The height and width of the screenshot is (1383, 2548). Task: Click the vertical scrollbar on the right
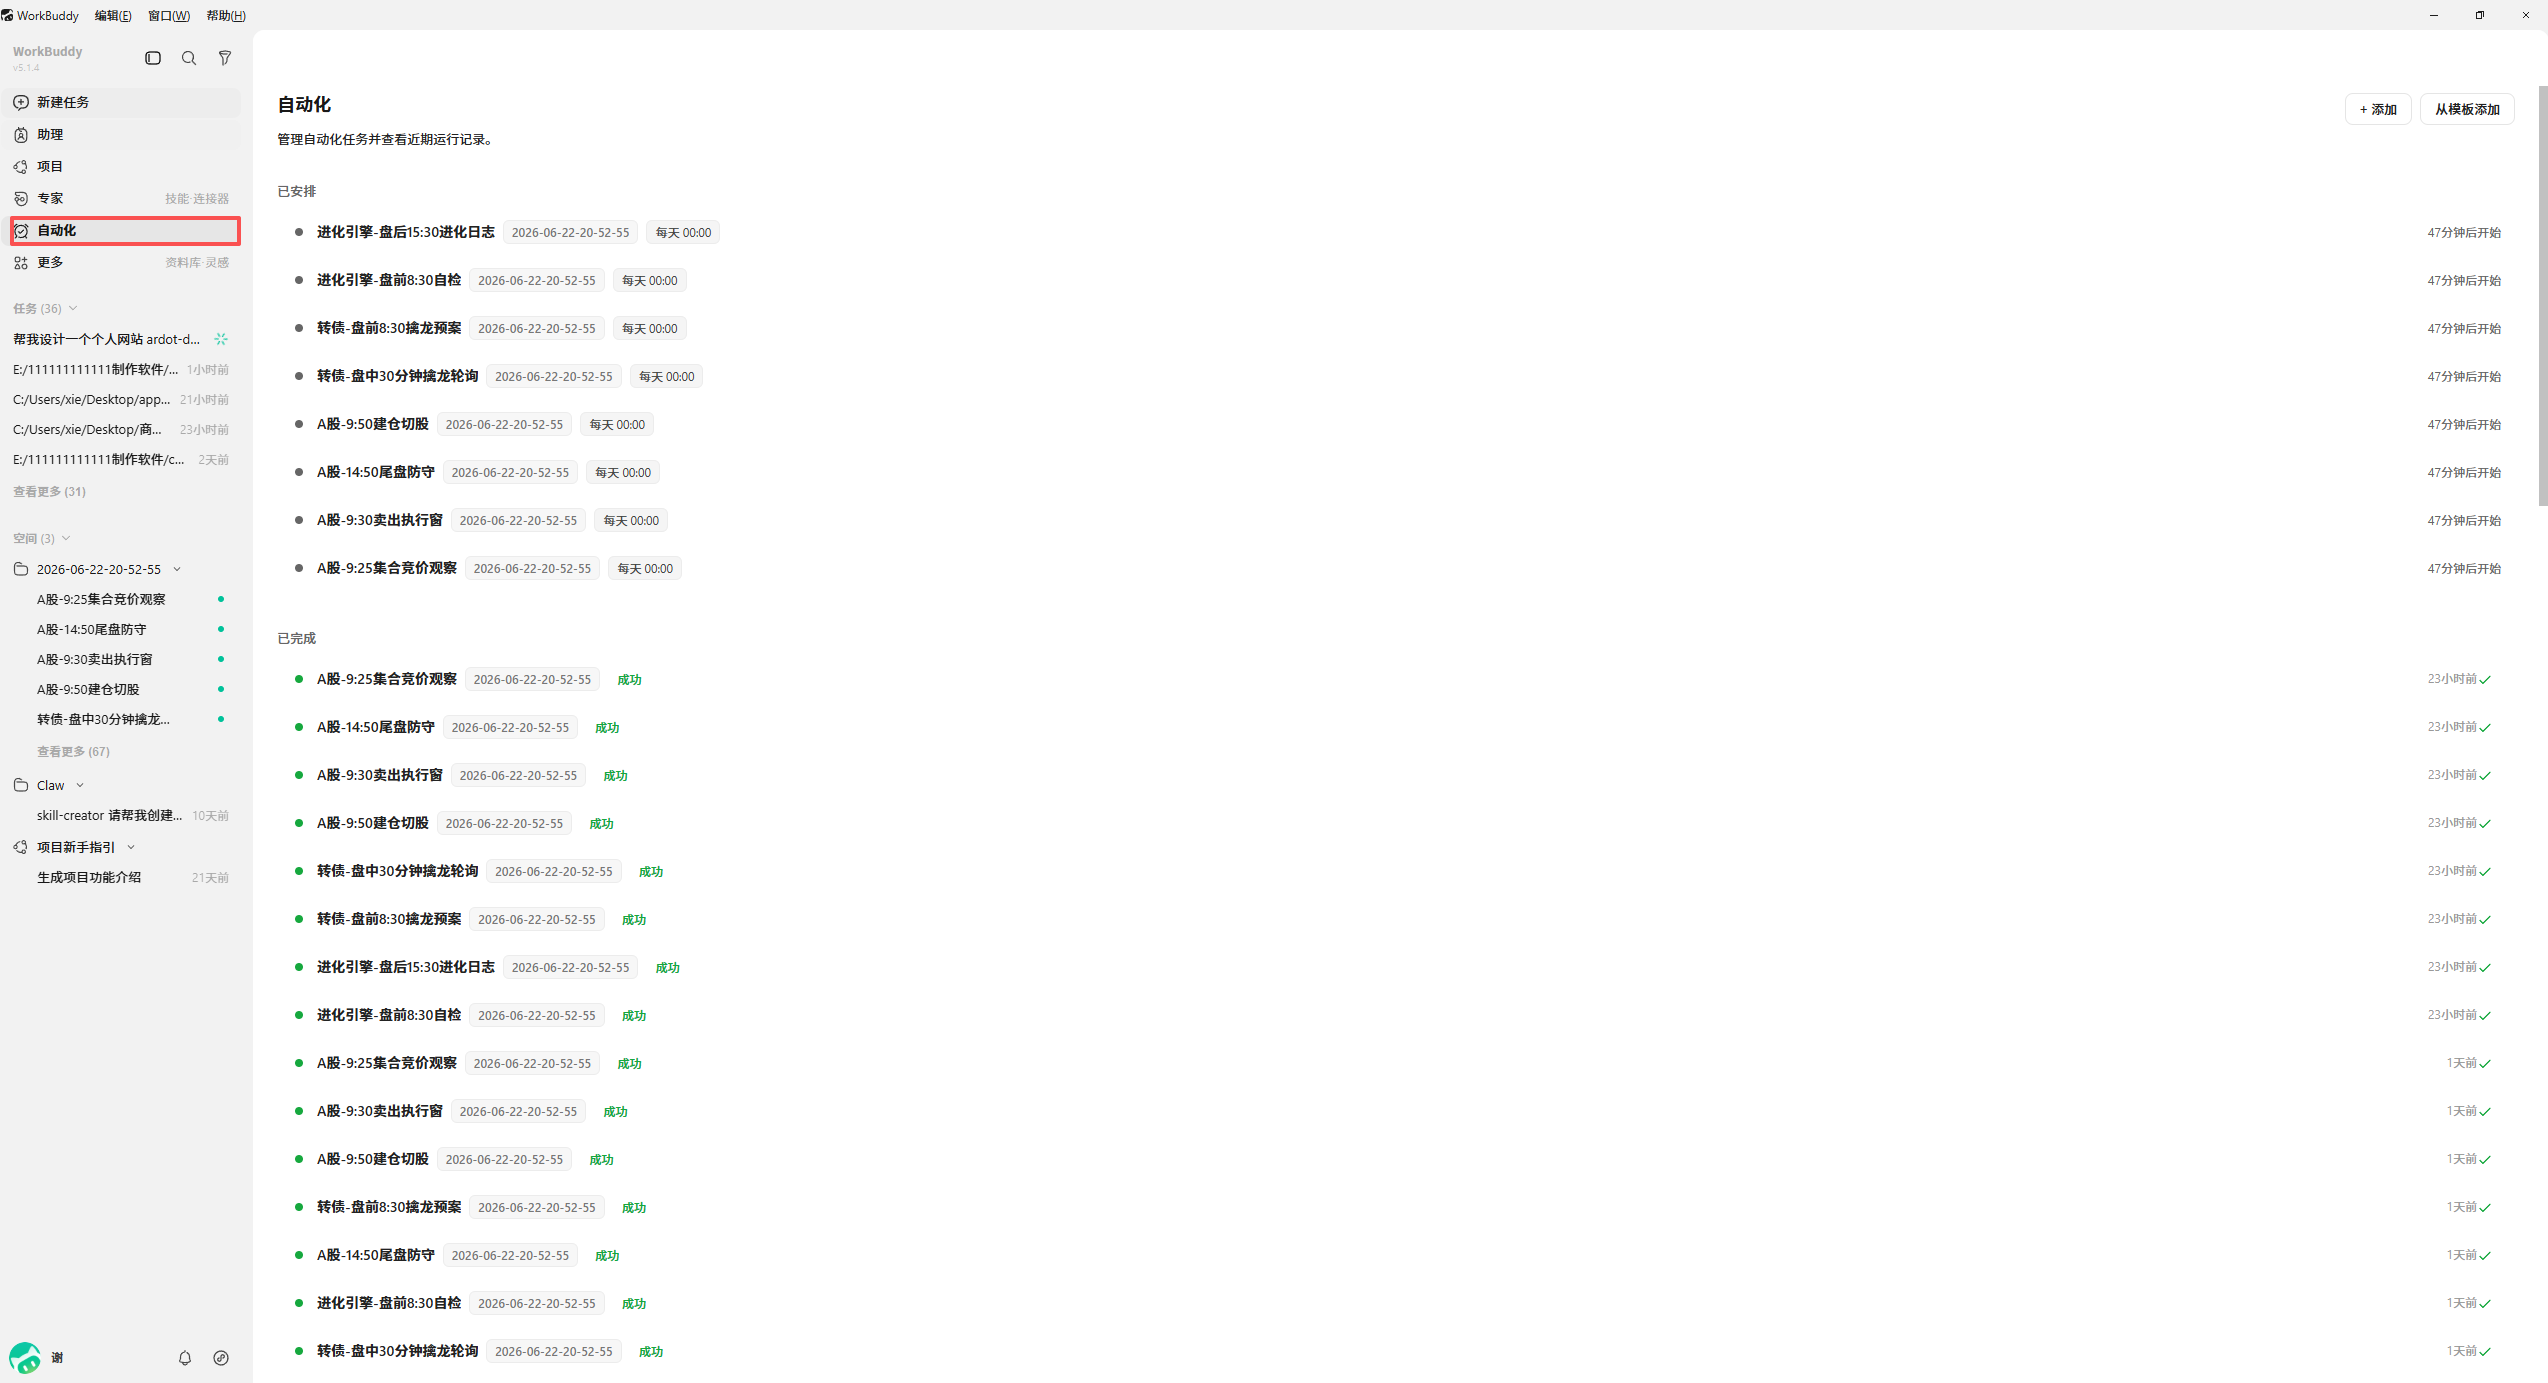(x=2543, y=295)
